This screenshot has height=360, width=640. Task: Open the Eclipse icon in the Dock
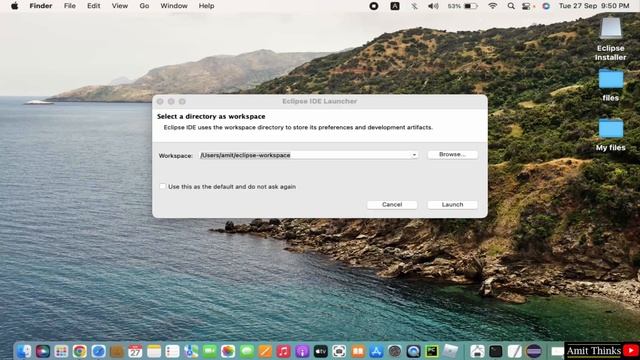533,351
